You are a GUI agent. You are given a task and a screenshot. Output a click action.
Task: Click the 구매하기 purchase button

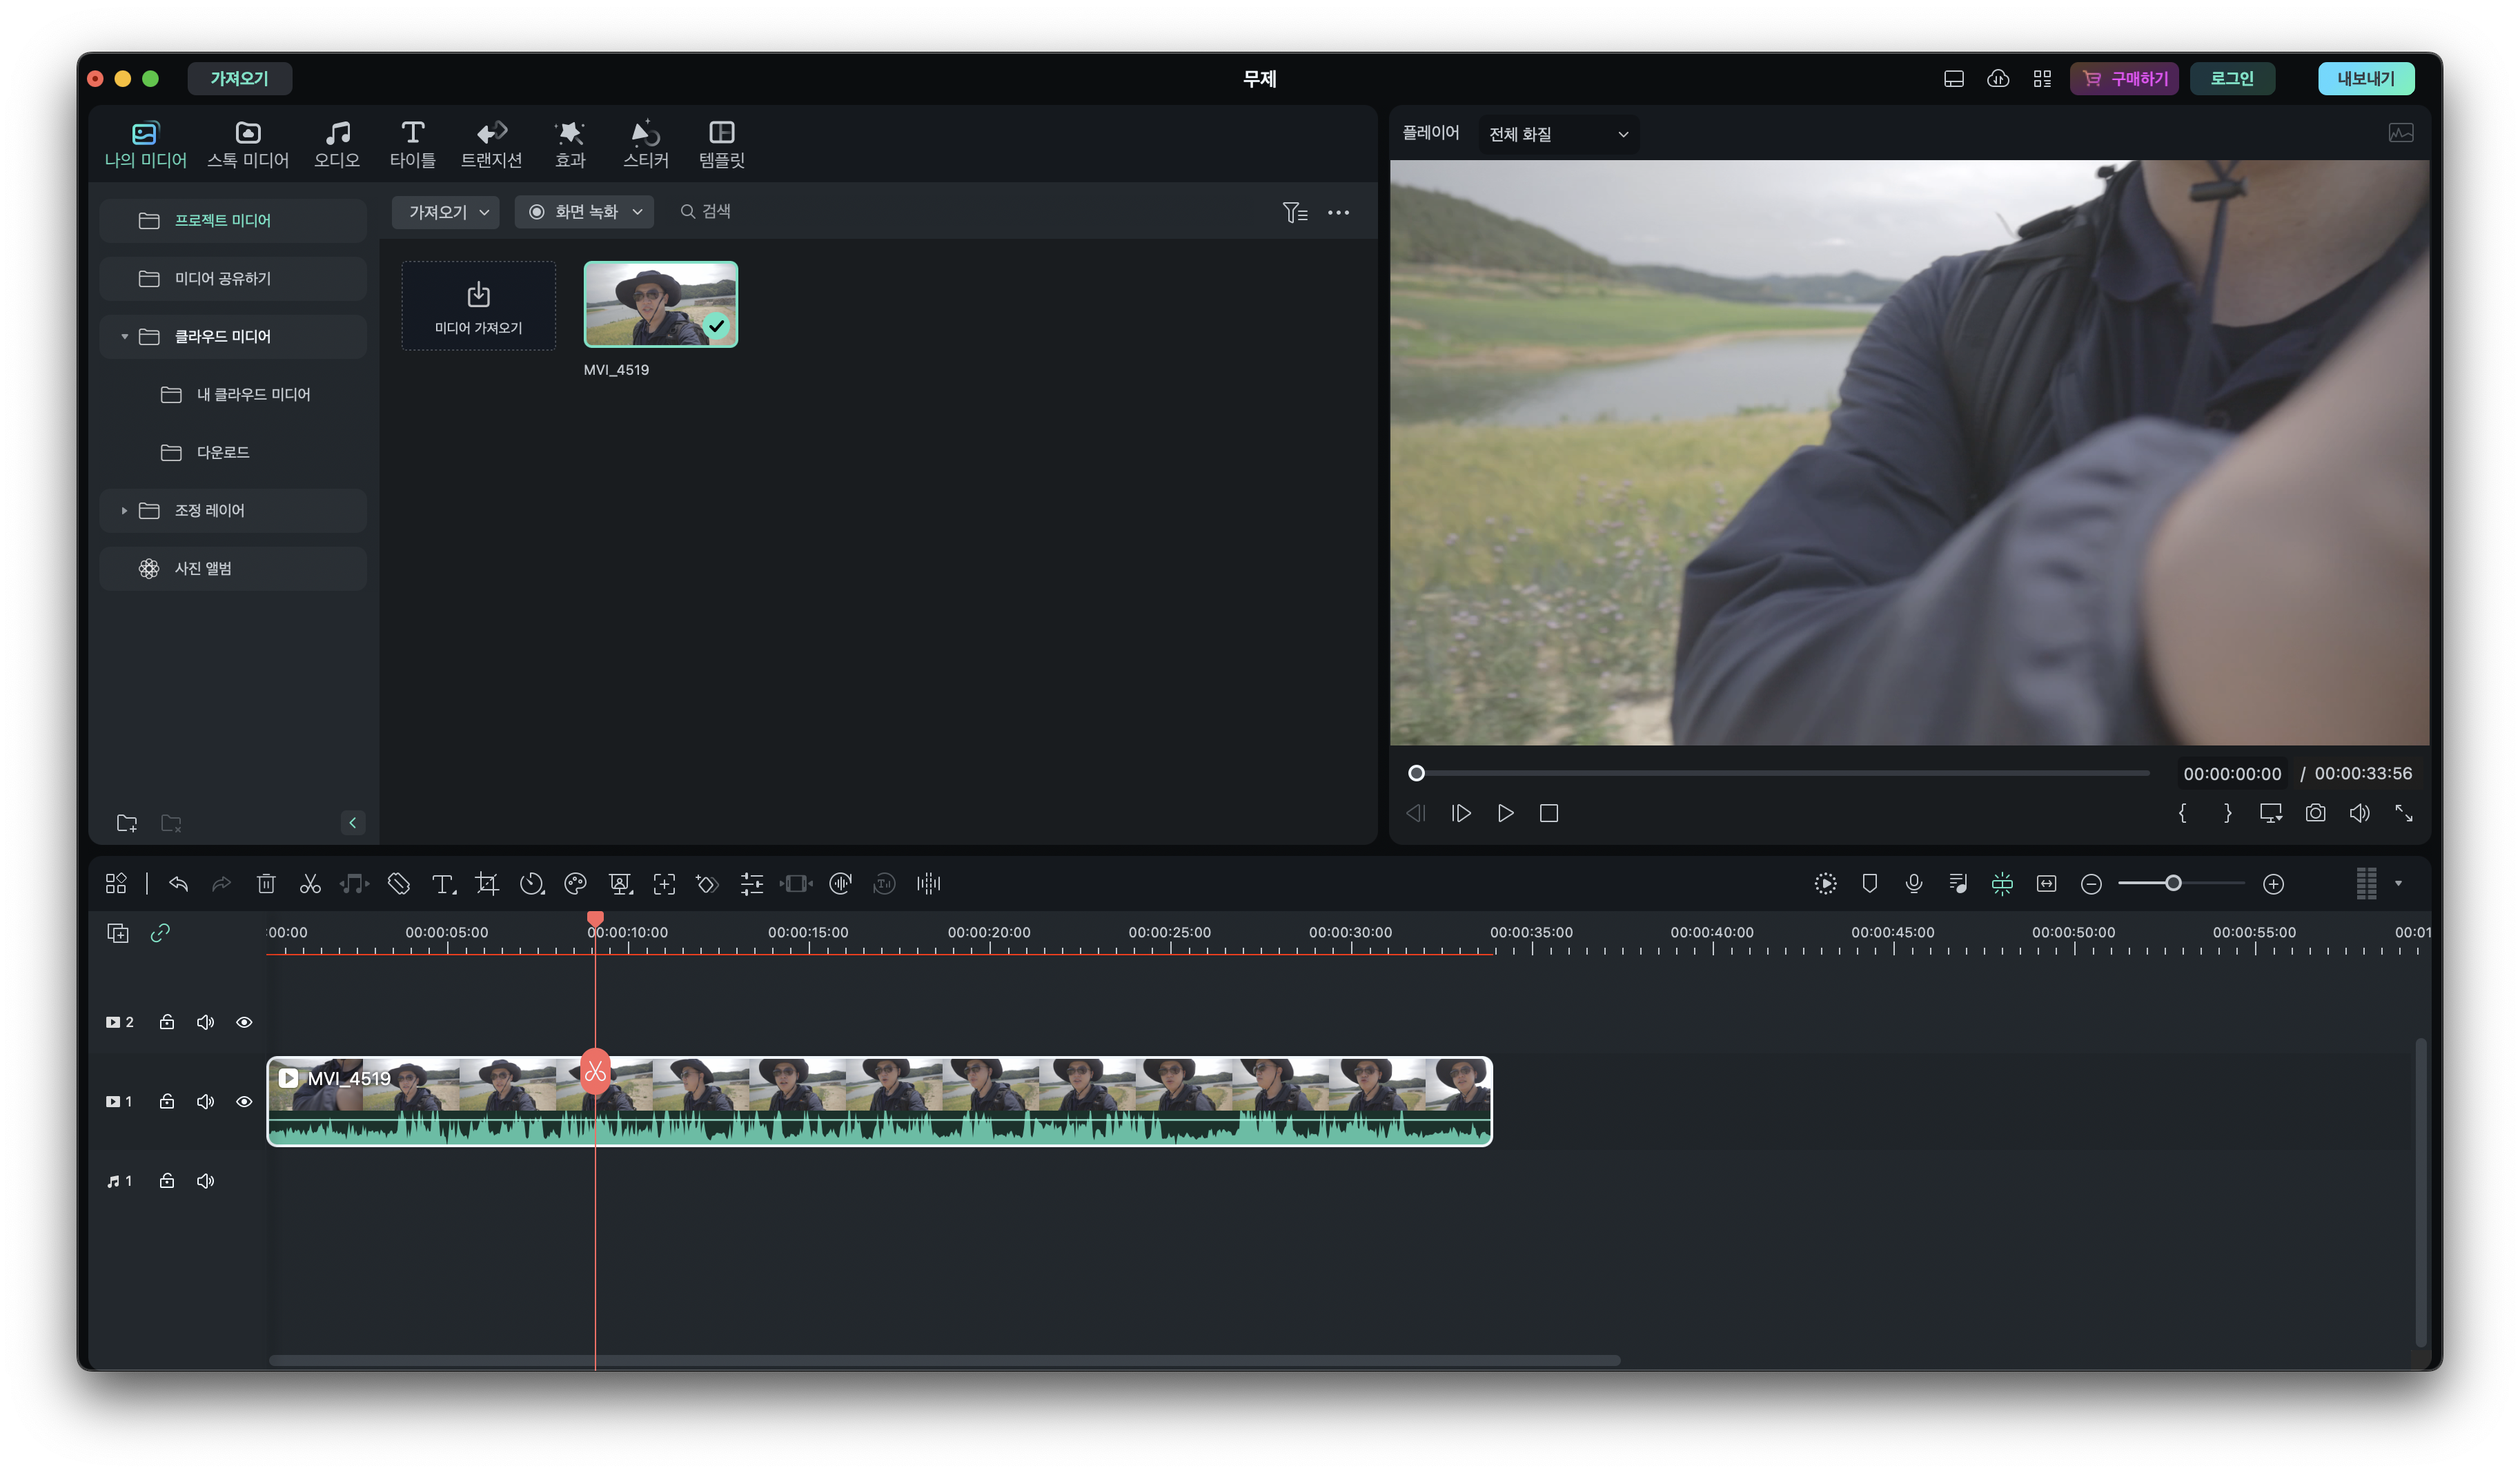point(2124,79)
